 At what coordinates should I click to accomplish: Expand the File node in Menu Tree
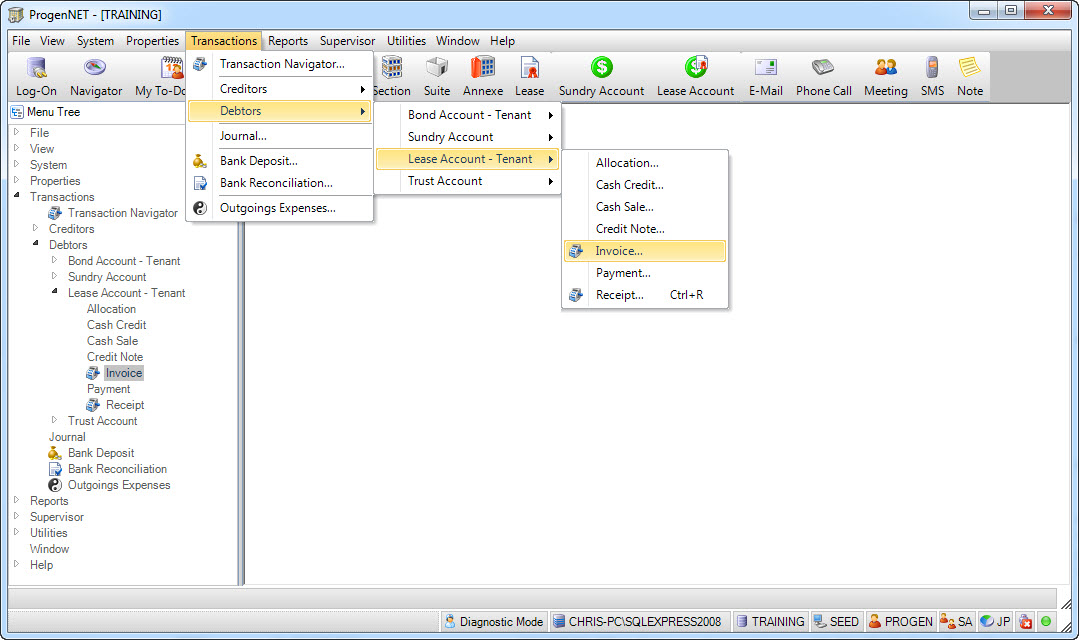click(x=17, y=132)
